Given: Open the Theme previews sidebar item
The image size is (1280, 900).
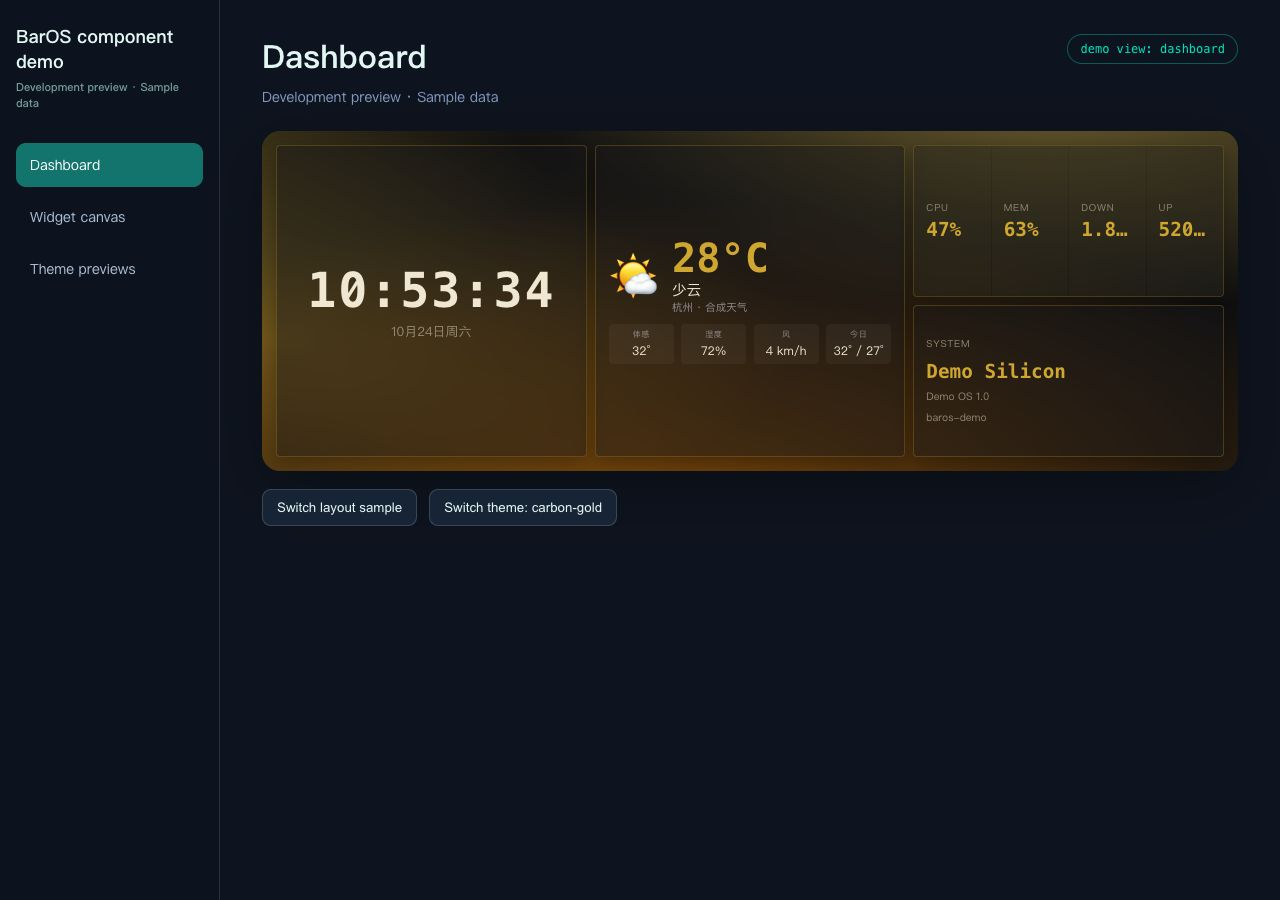Looking at the screenshot, I should (109, 269).
